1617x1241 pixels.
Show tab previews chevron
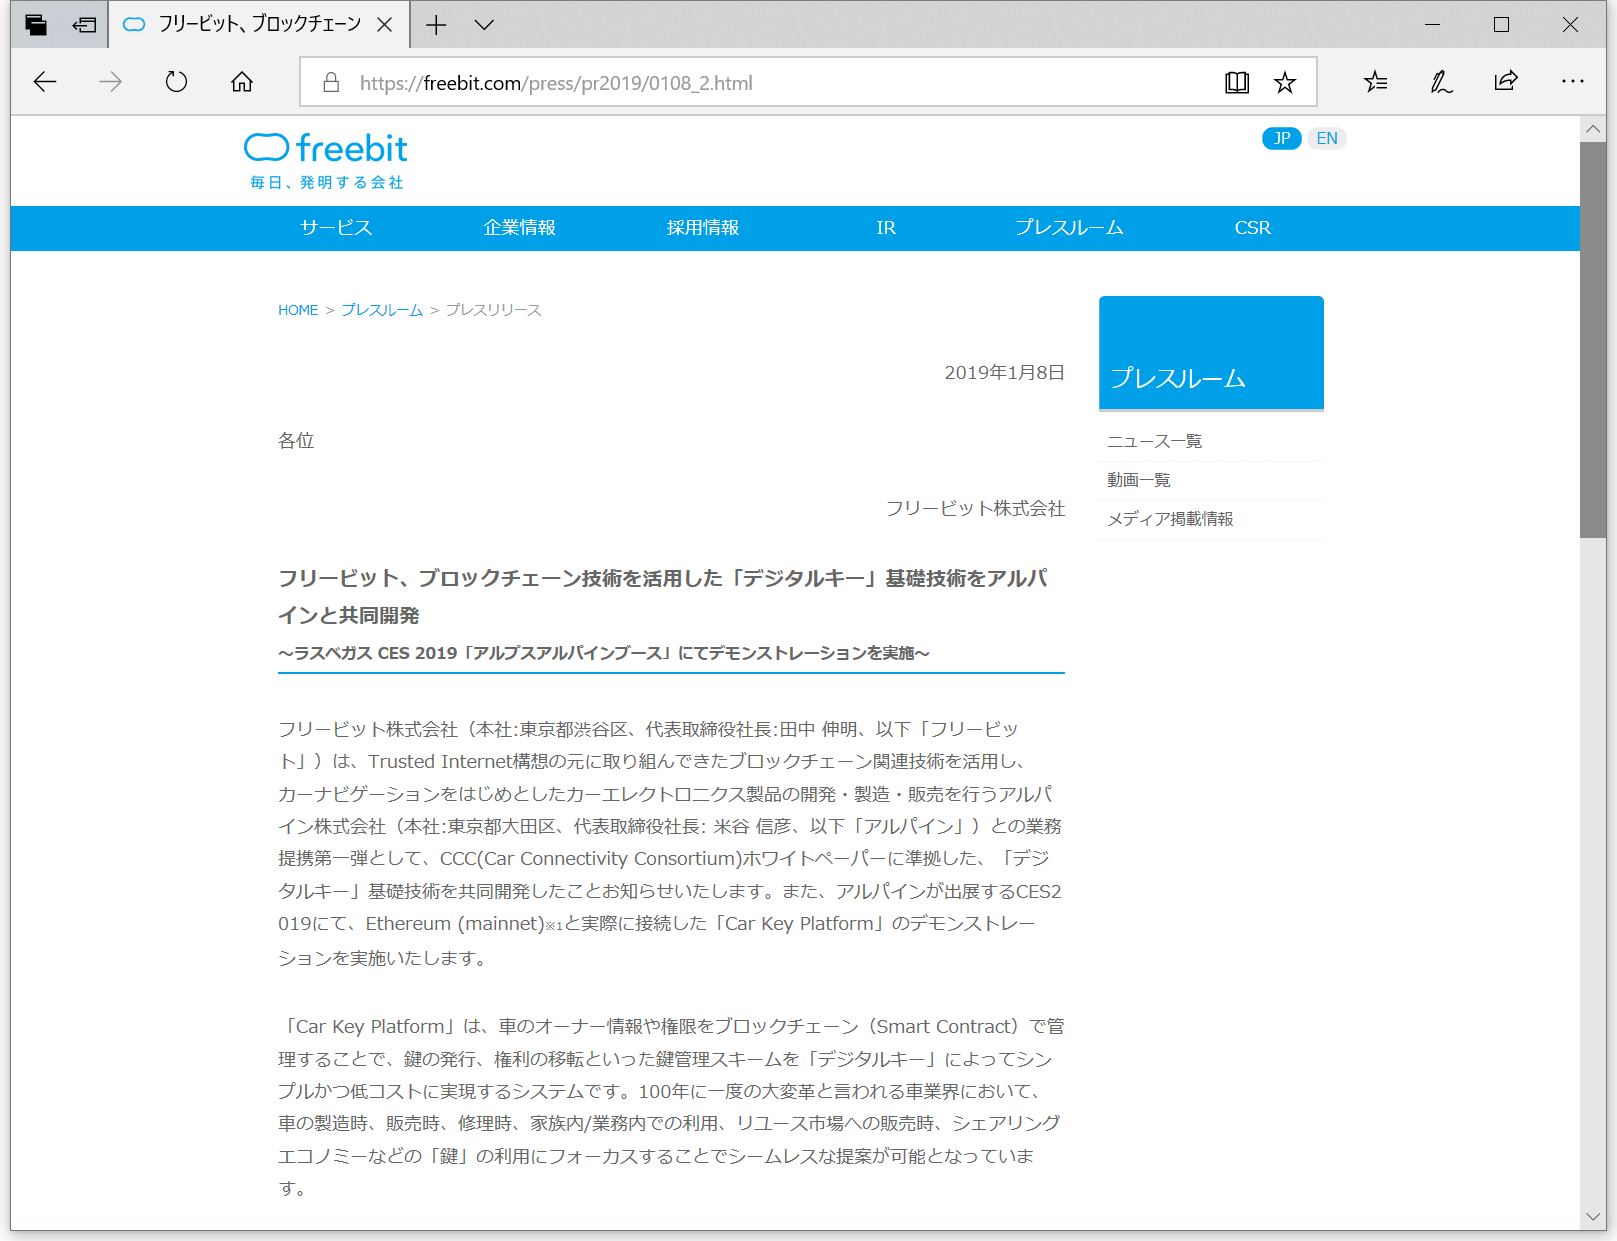(484, 25)
